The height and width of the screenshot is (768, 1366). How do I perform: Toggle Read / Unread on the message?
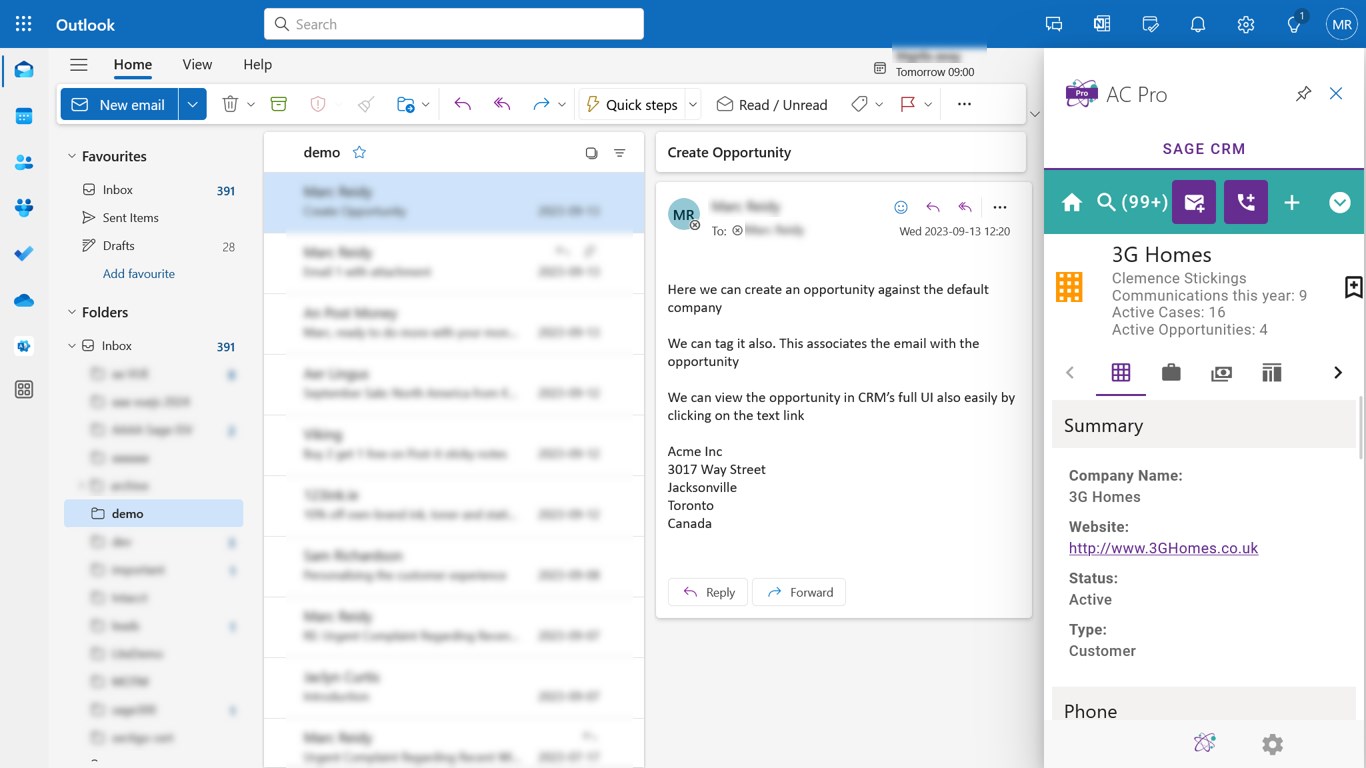(772, 104)
